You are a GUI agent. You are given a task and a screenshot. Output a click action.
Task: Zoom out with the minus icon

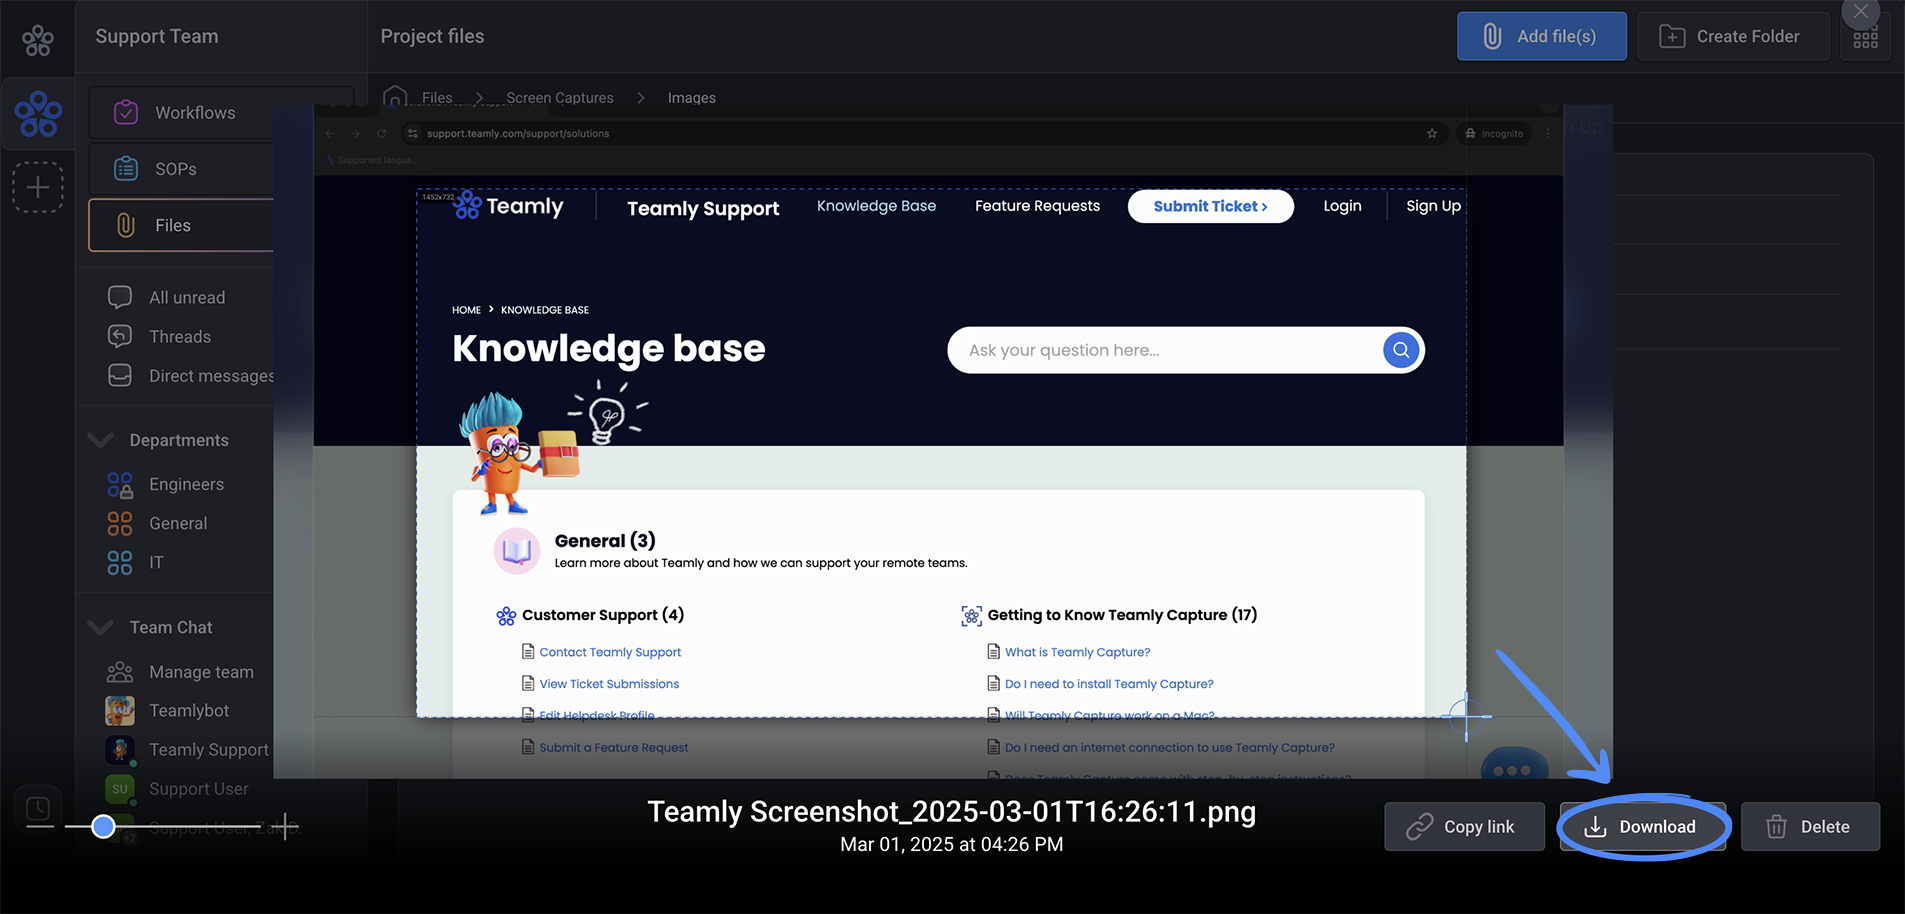pos(40,827)
